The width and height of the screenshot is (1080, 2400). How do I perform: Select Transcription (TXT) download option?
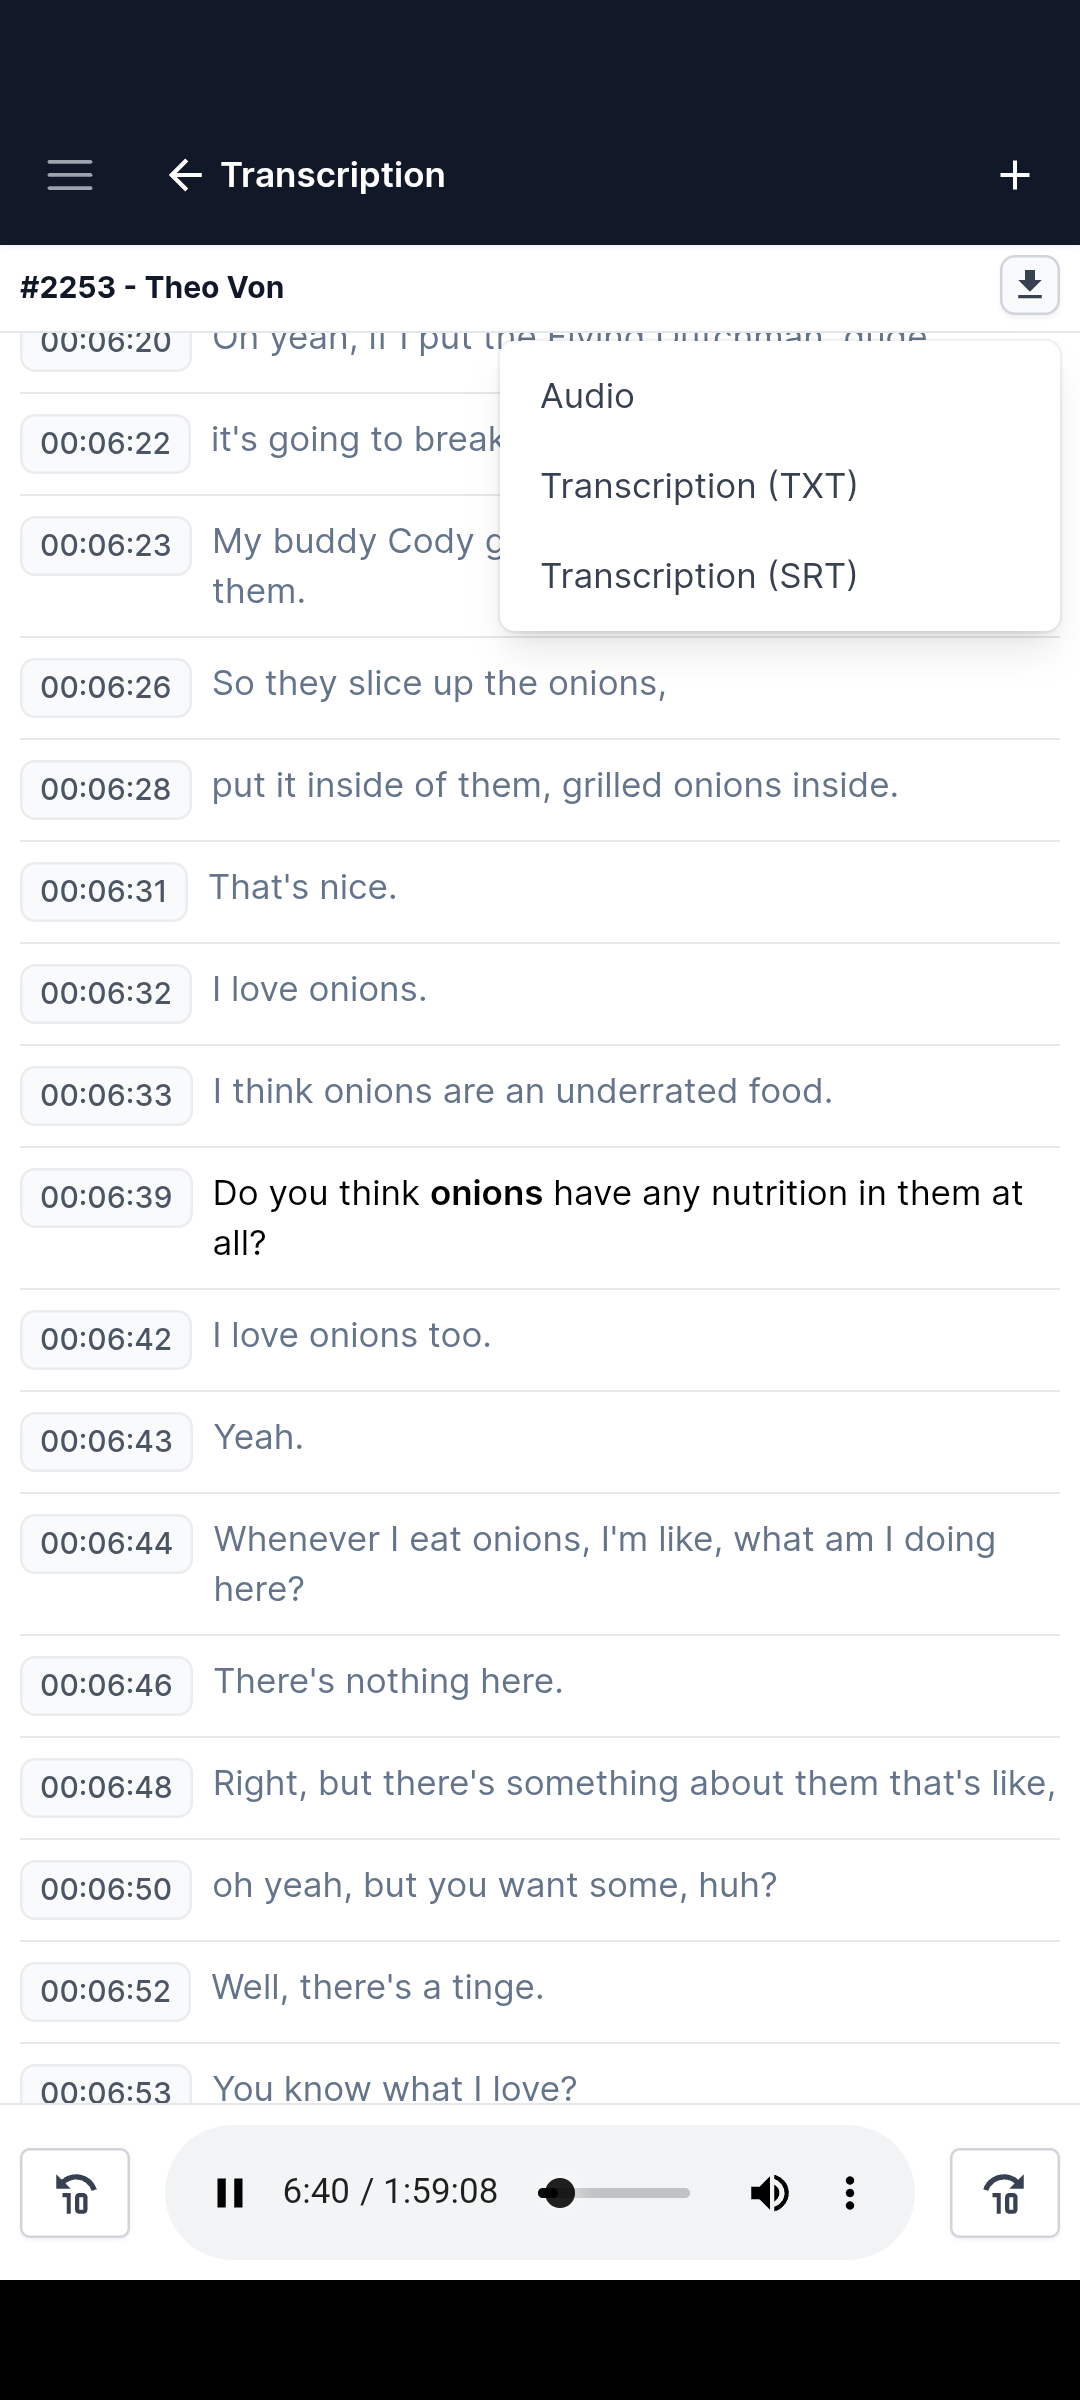699,486
